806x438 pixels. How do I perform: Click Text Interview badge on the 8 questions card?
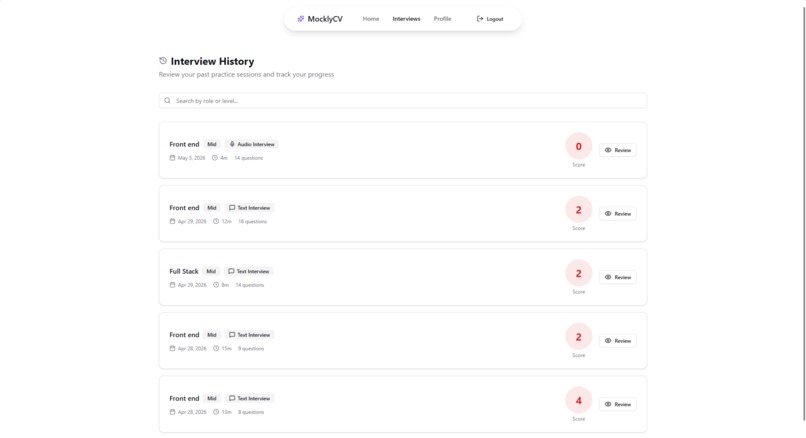[x=250, y=398]
